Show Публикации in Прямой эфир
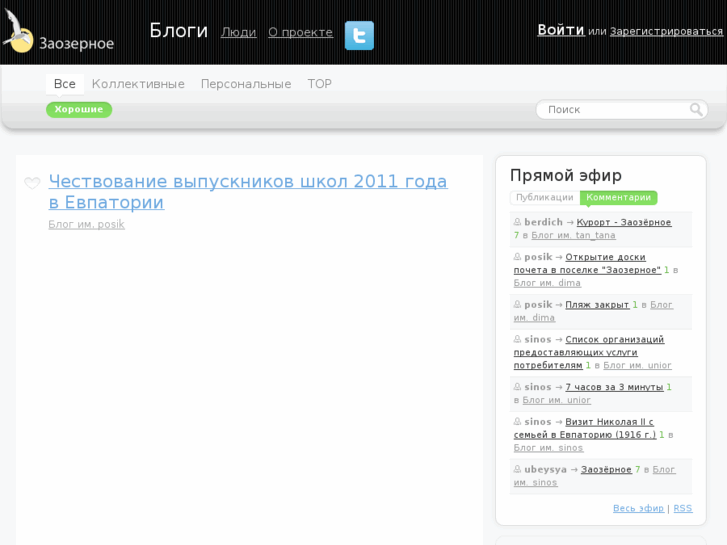Image resolution: width=727 pixels, height=545 pixels. tap(545, 198)
